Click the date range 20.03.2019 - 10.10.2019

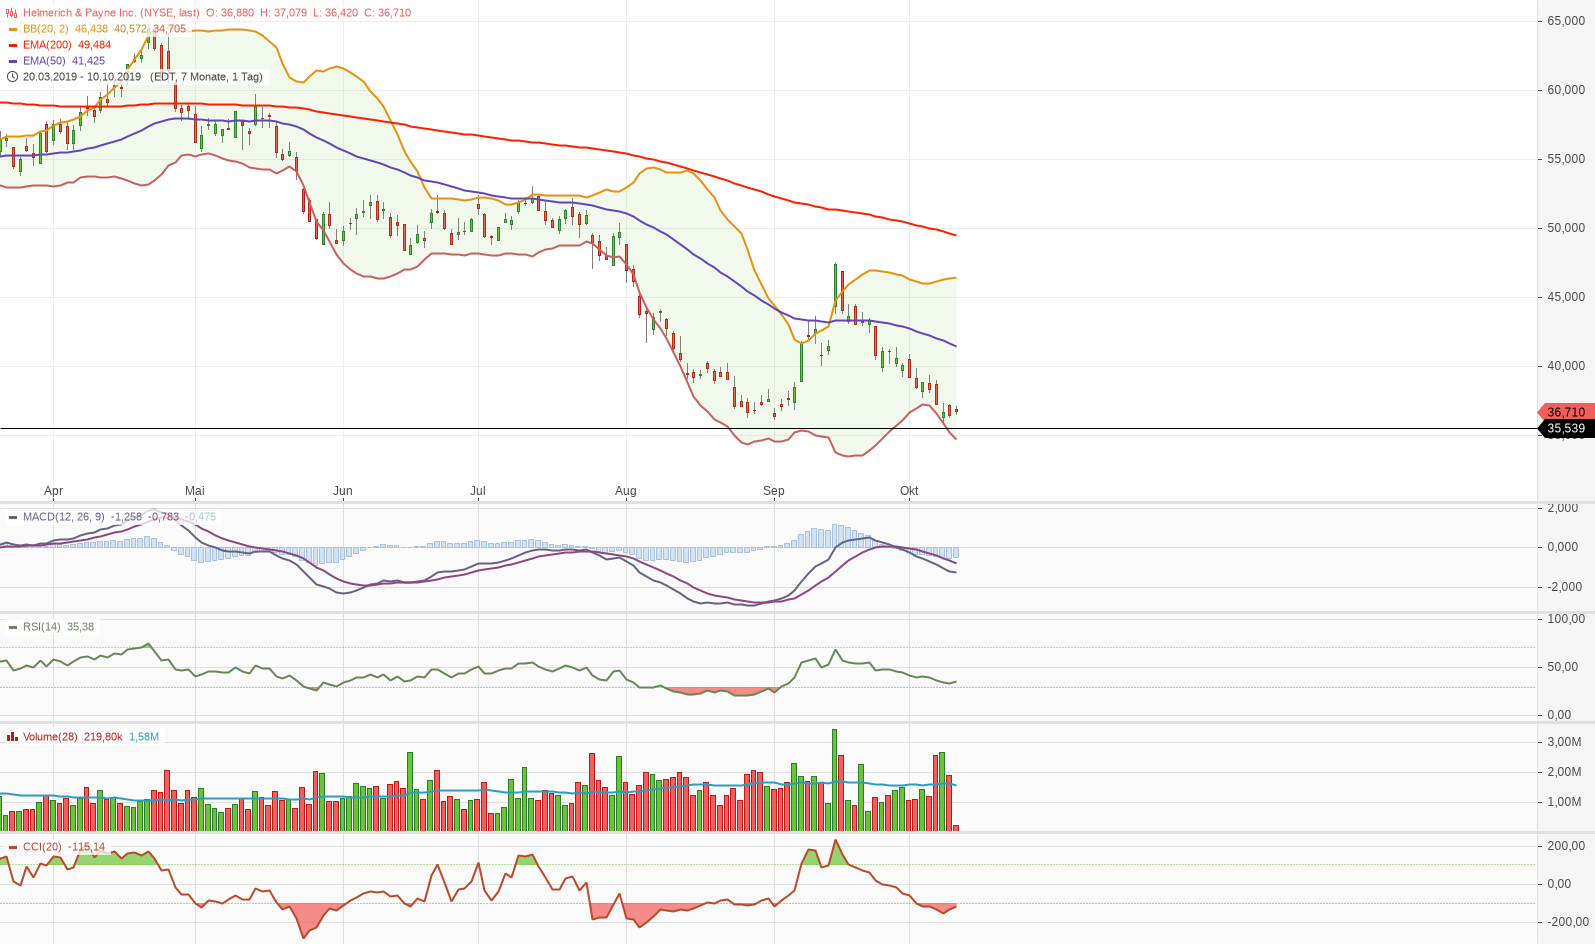(82, 77)
